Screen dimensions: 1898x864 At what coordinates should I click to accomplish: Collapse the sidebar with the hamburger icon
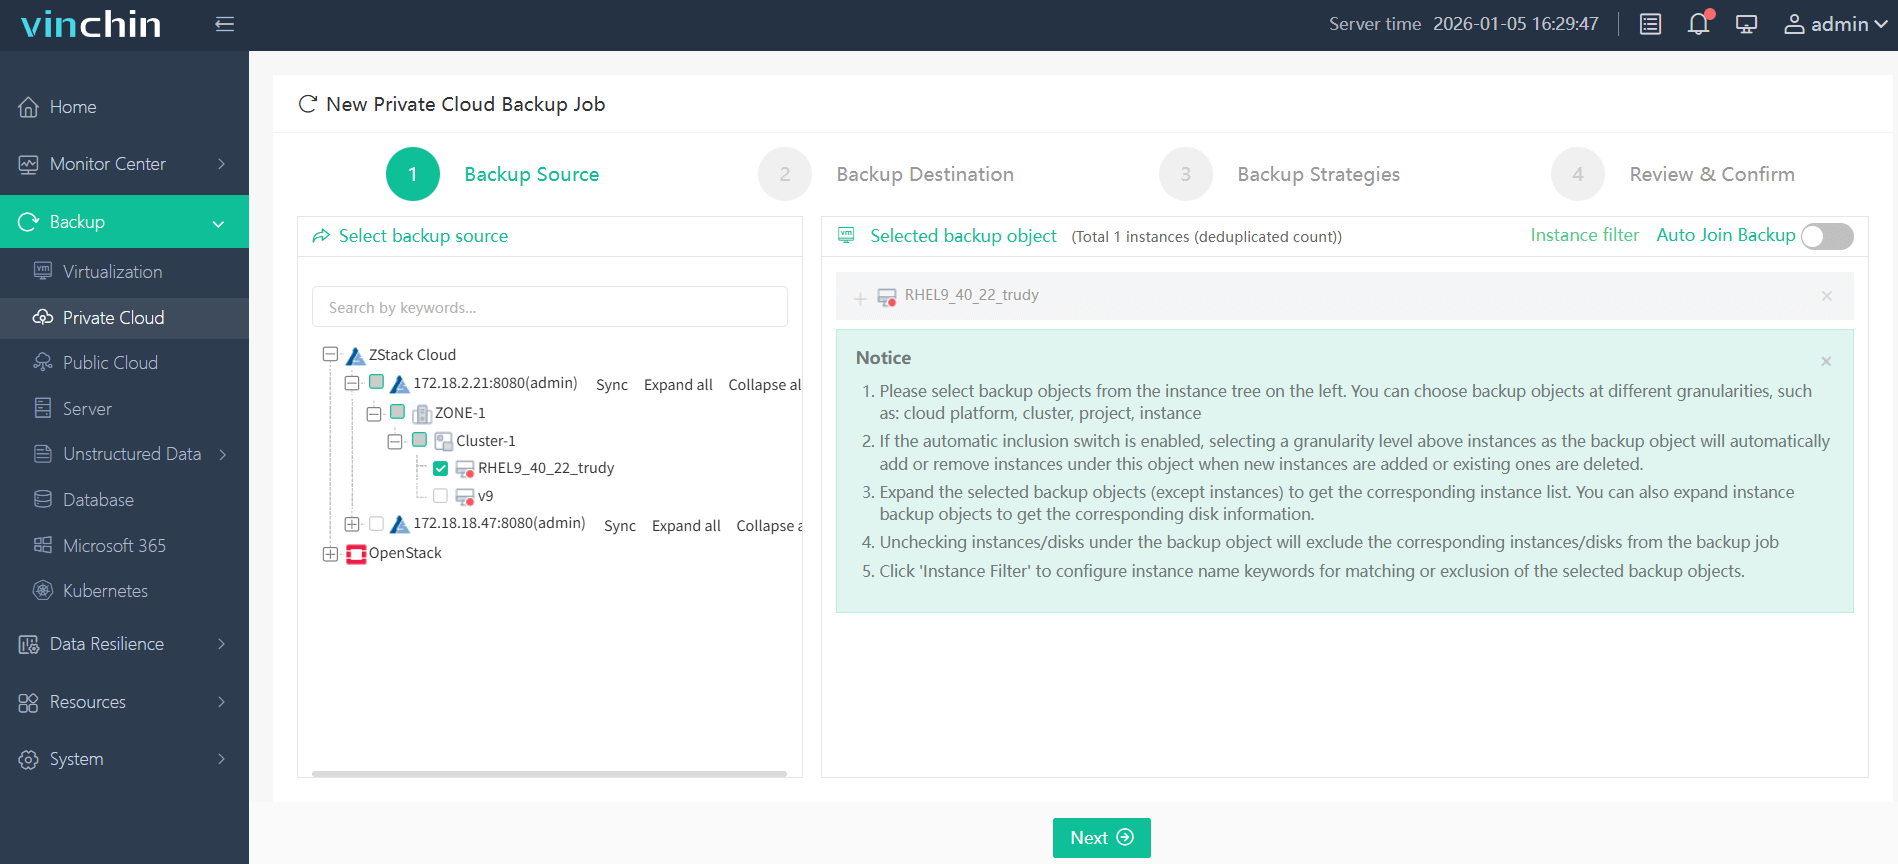[x=225, y=24]
